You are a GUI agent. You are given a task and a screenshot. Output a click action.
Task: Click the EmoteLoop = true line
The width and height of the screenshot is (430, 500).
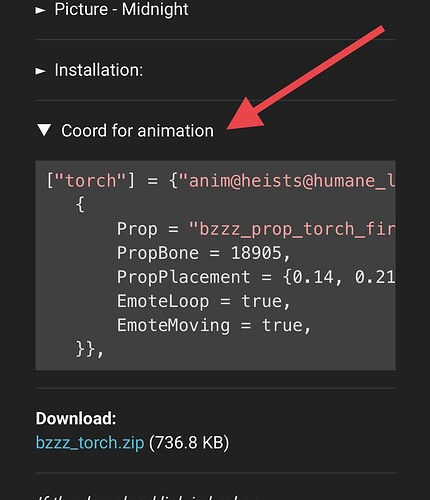point(204,301)
